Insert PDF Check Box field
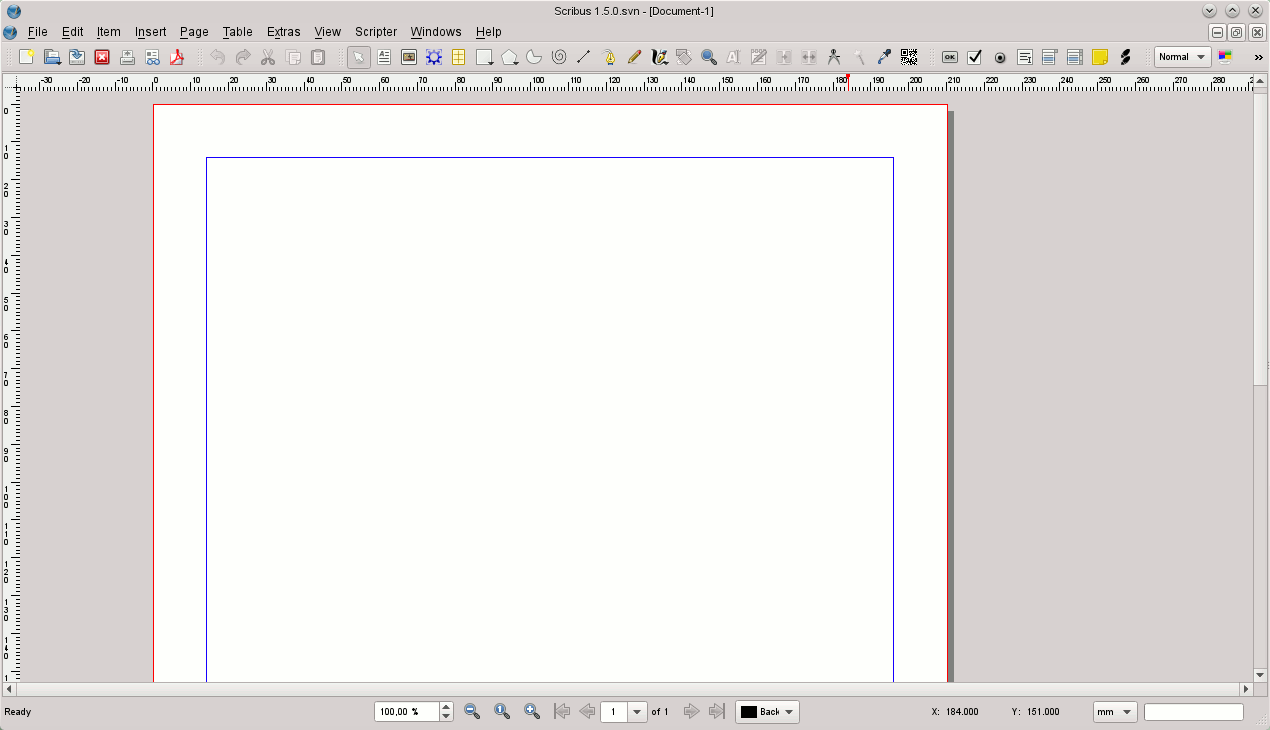 (975, 57)
